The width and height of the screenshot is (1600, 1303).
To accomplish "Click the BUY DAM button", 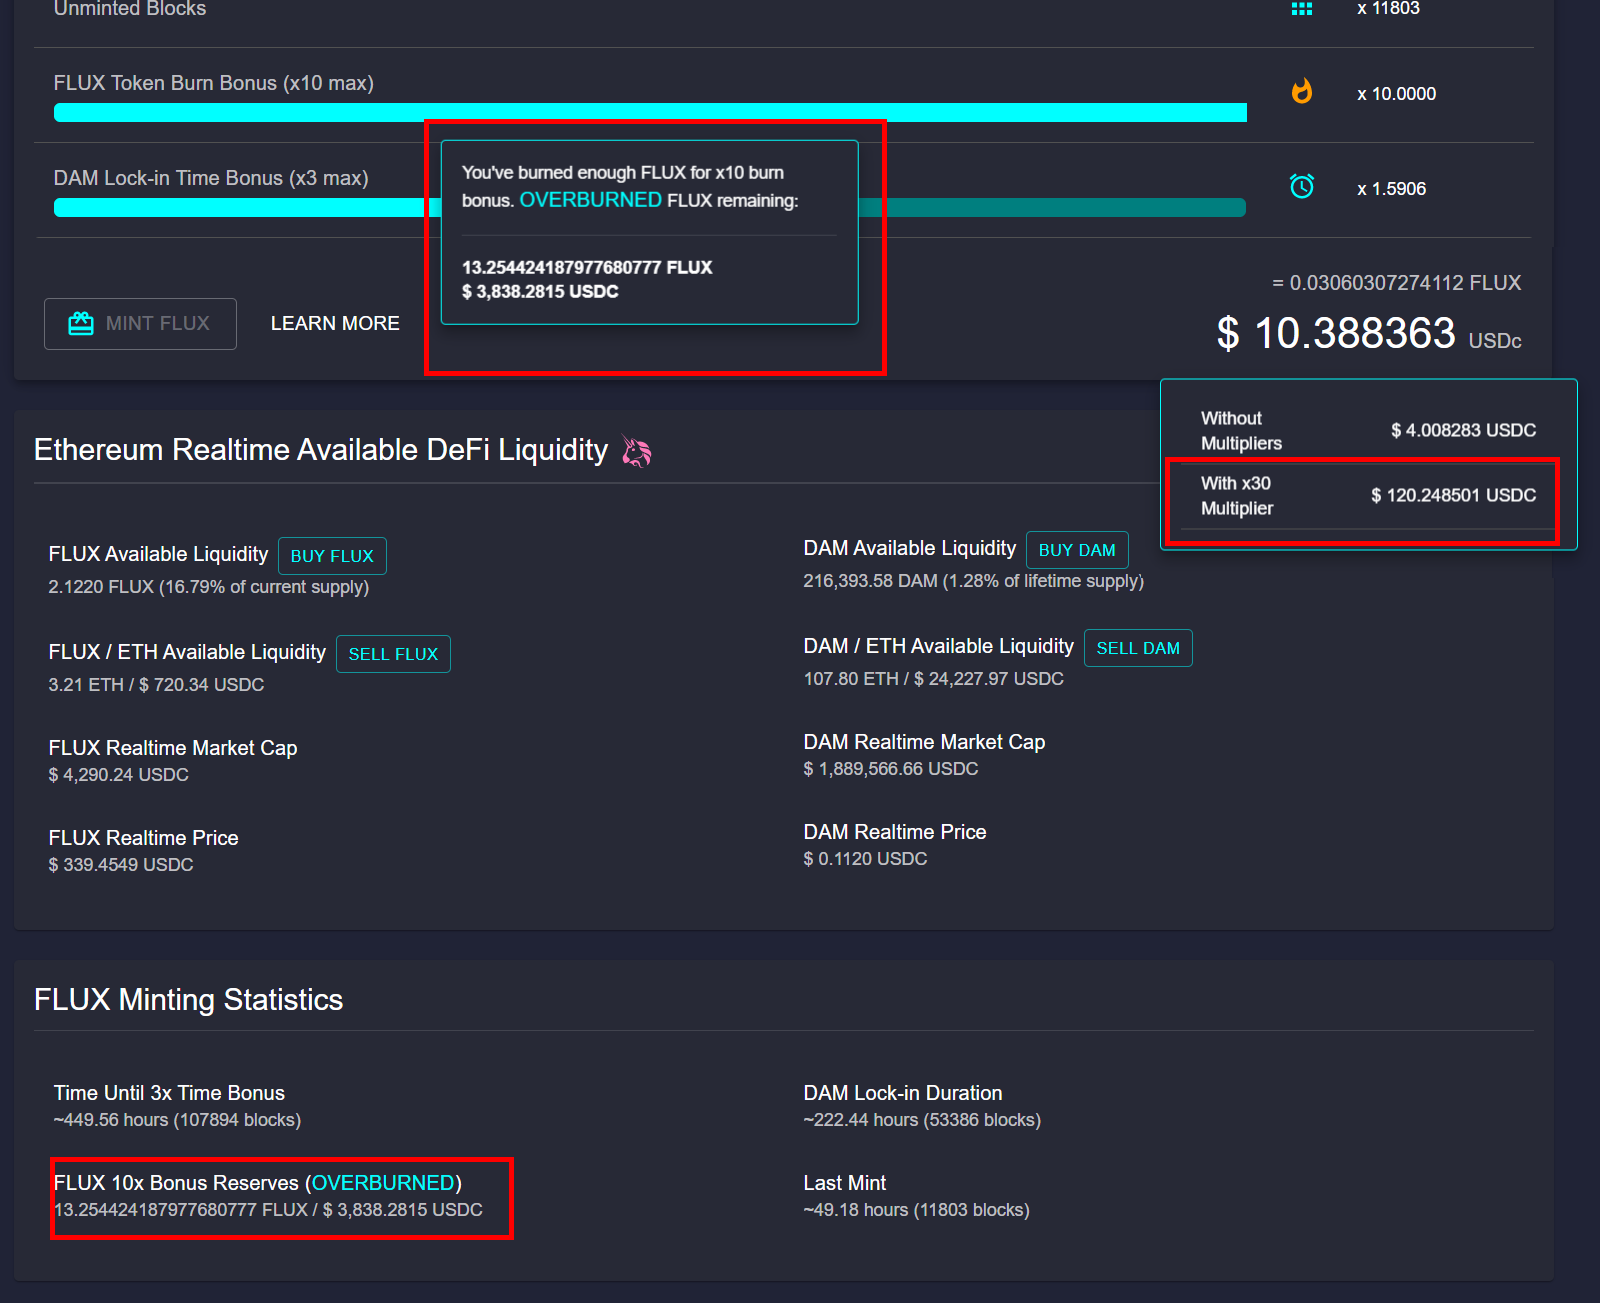I will (x=1077, y=550).
